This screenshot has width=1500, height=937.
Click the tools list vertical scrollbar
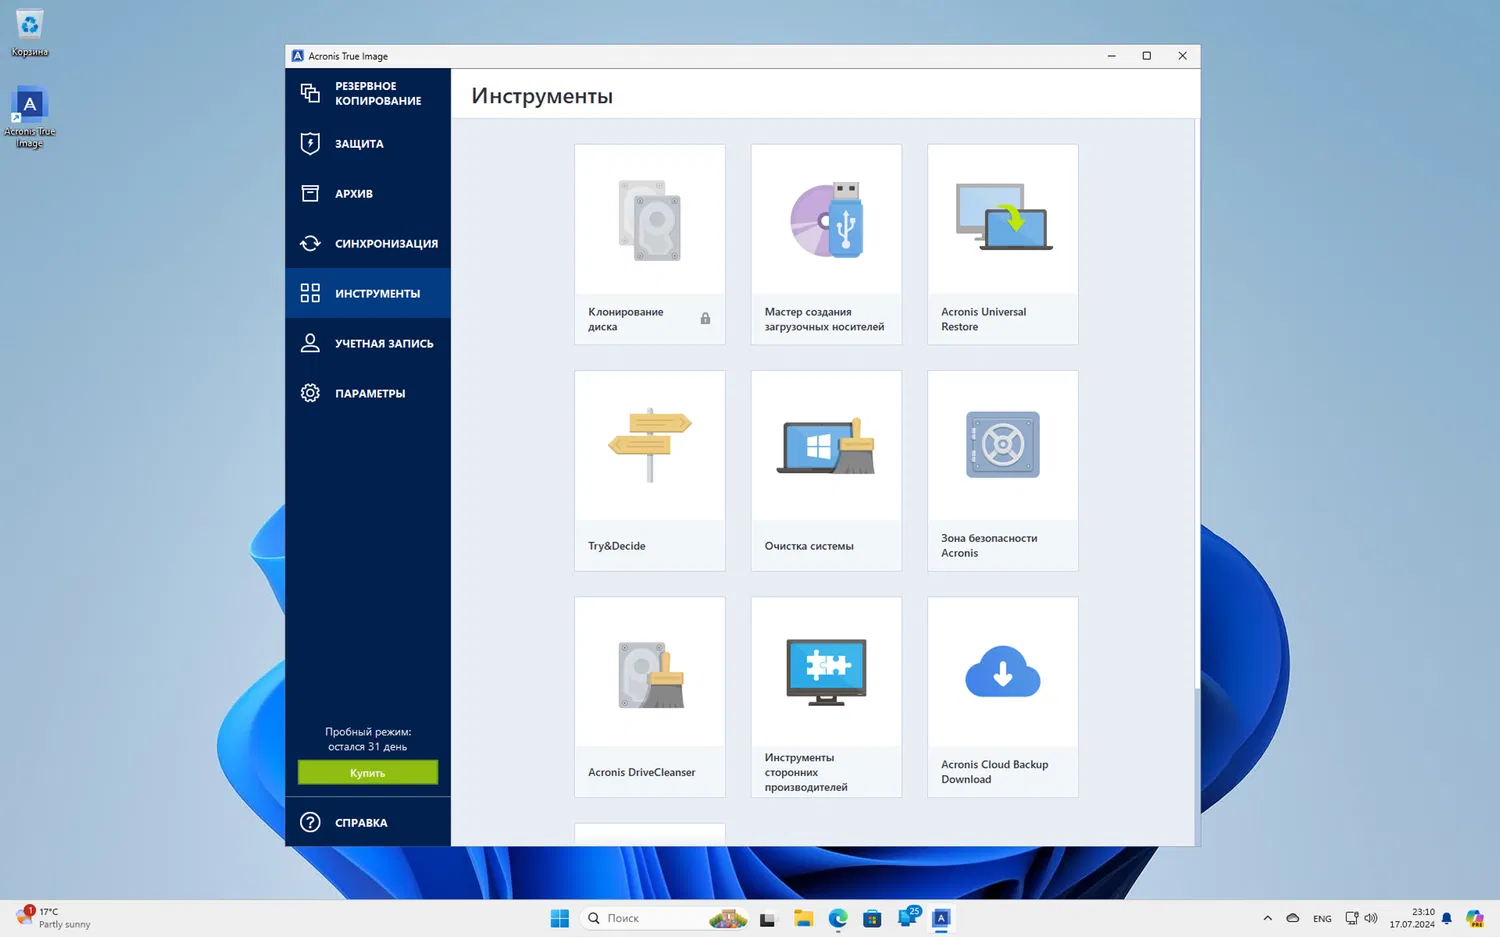1197,482
